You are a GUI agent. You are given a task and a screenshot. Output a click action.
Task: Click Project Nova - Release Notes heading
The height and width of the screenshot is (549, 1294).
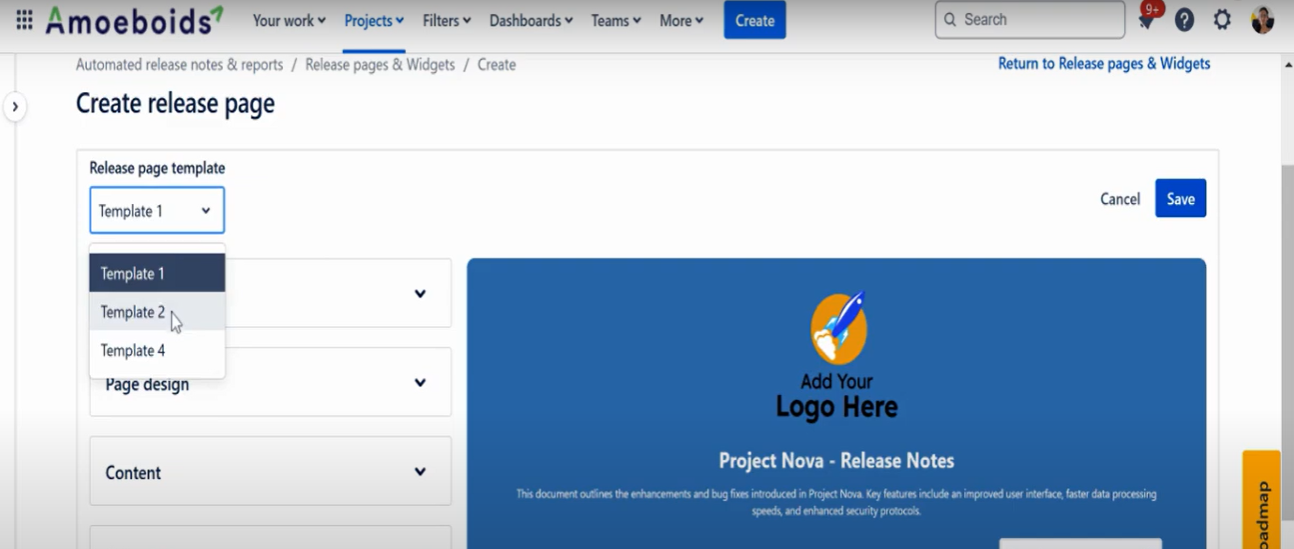(836, 461)
